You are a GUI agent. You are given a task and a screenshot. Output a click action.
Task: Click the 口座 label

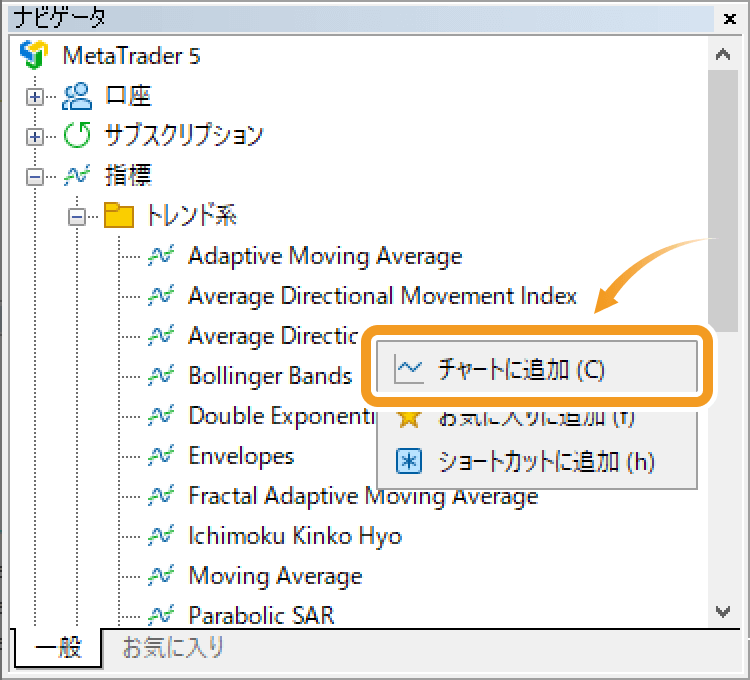point(128,96)
